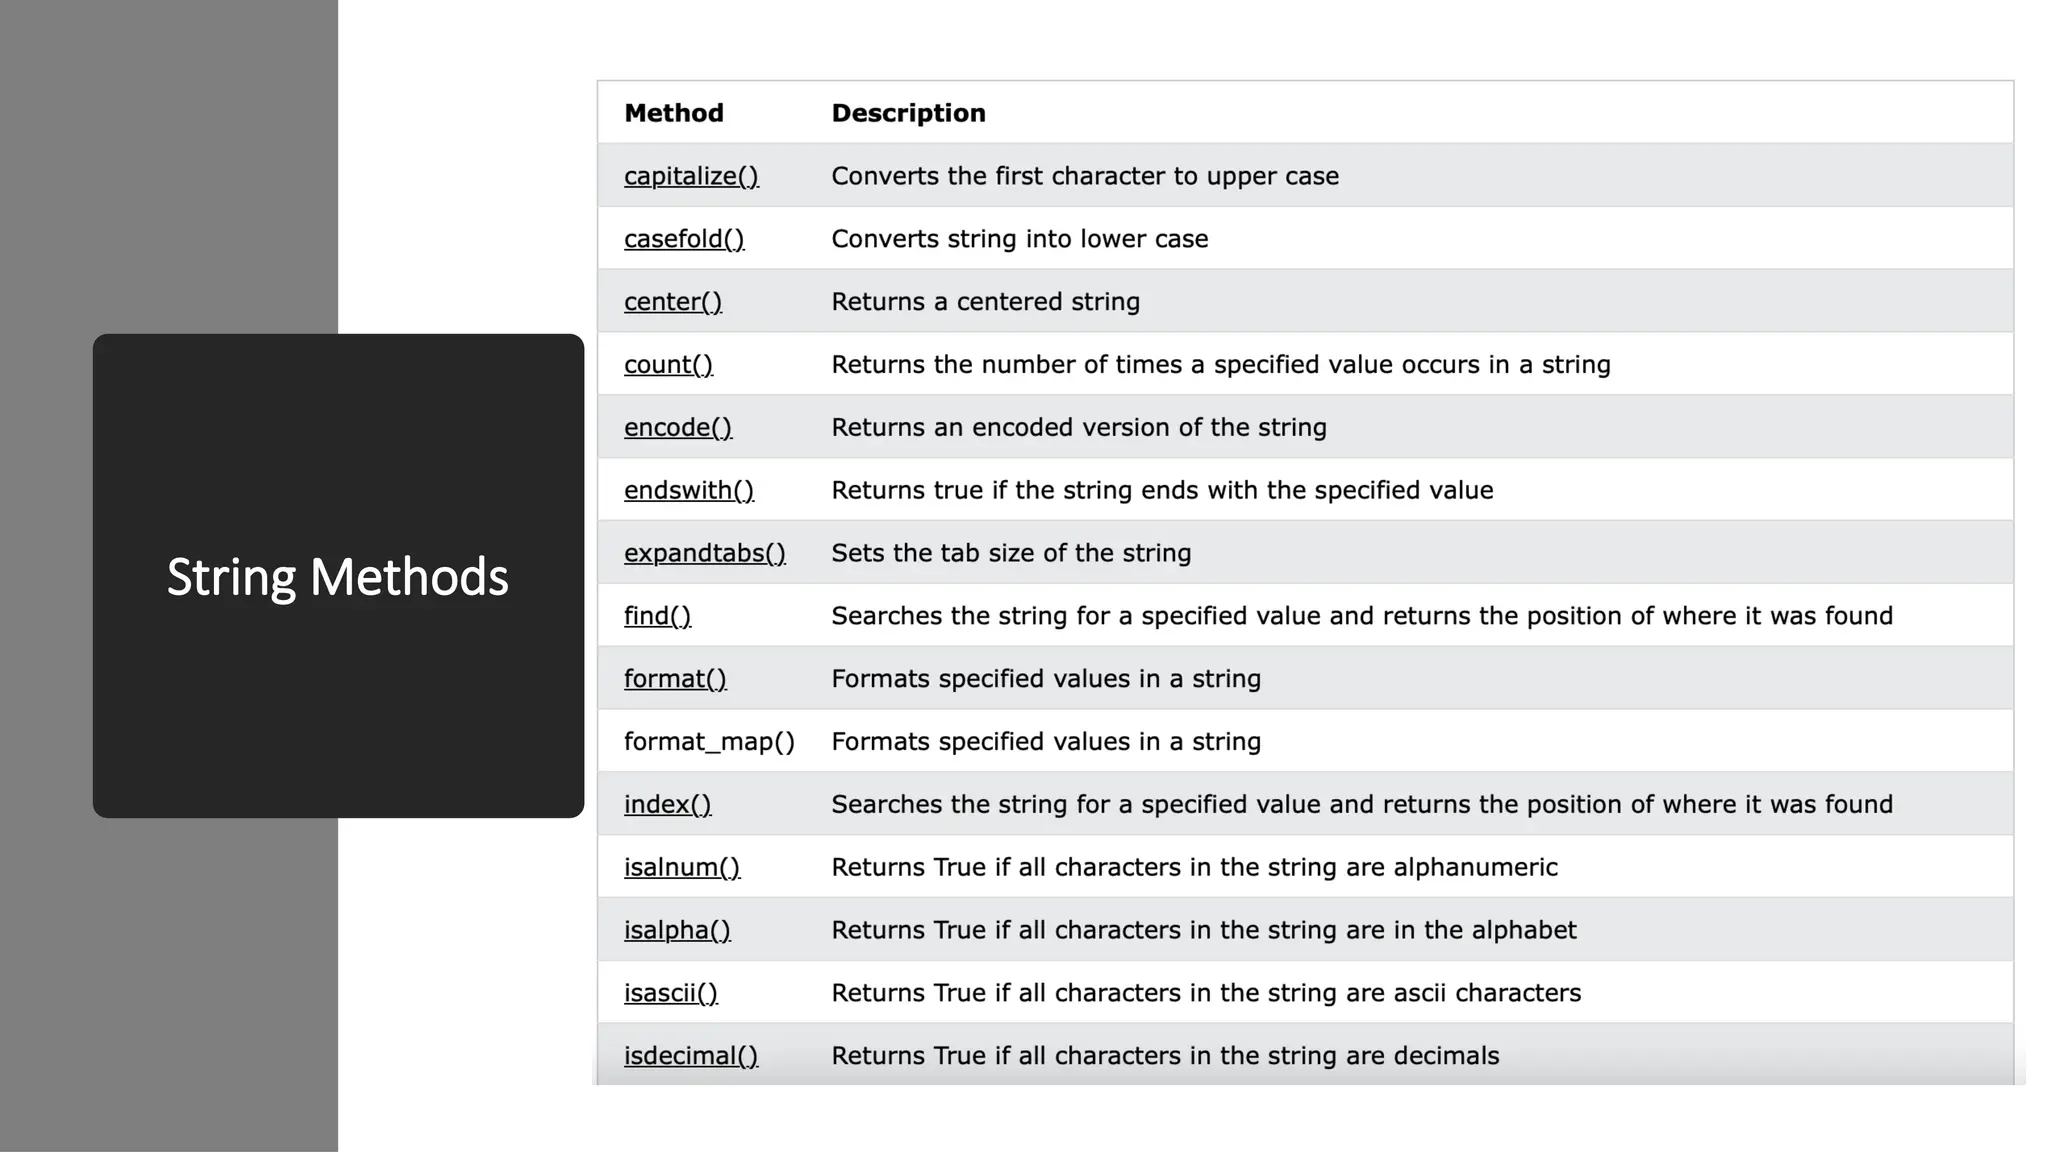Image resolution: width=2048 pixels, height=1152 pixels.
Task: Follow the center() link
Action: 673,302
